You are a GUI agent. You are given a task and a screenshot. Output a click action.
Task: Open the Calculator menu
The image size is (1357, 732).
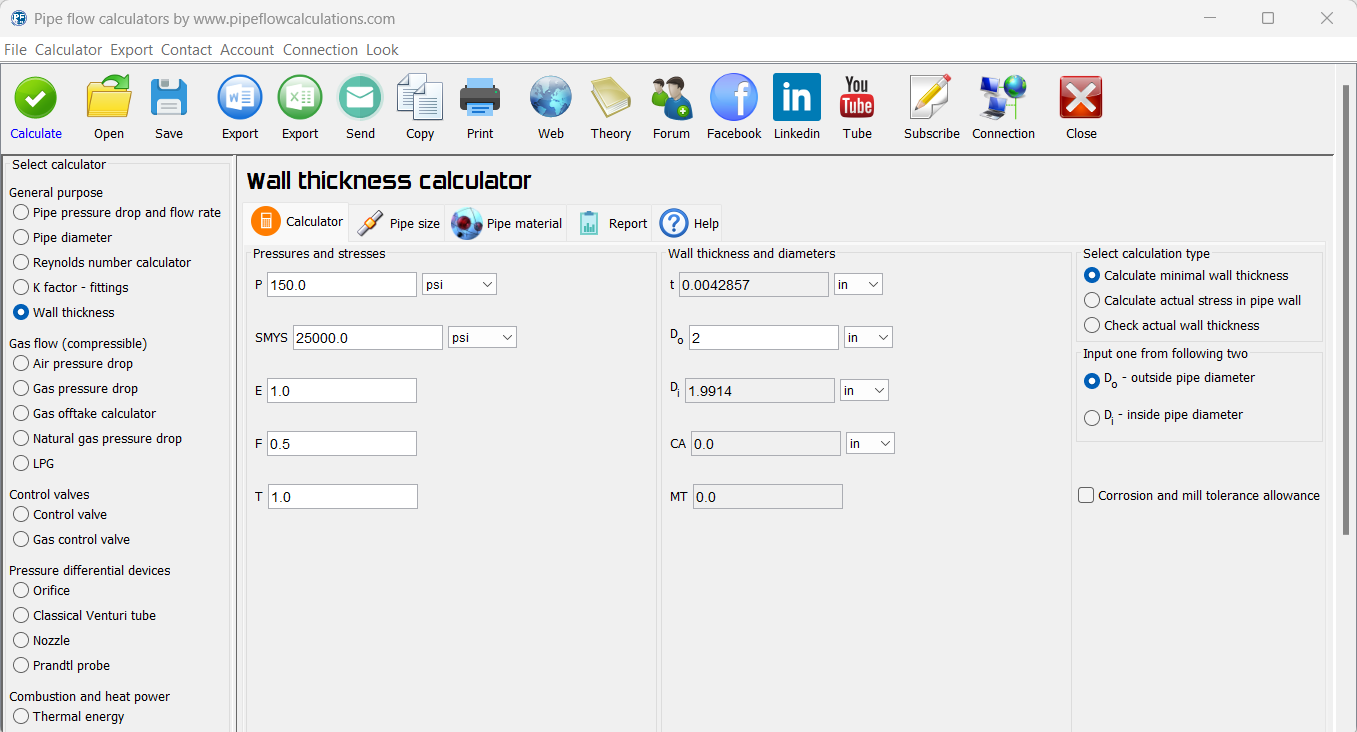pos(68,49)
